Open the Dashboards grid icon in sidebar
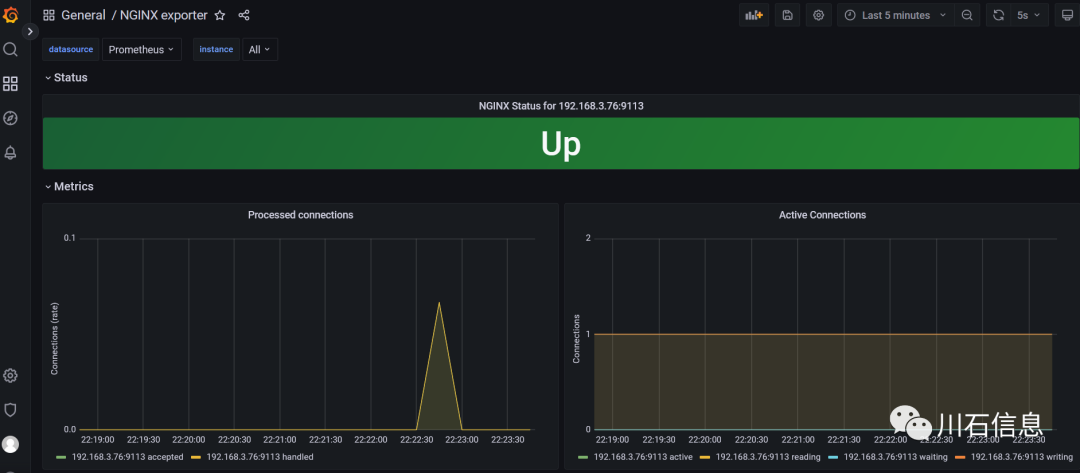1080x473 pixels. (x=10, y=84)
